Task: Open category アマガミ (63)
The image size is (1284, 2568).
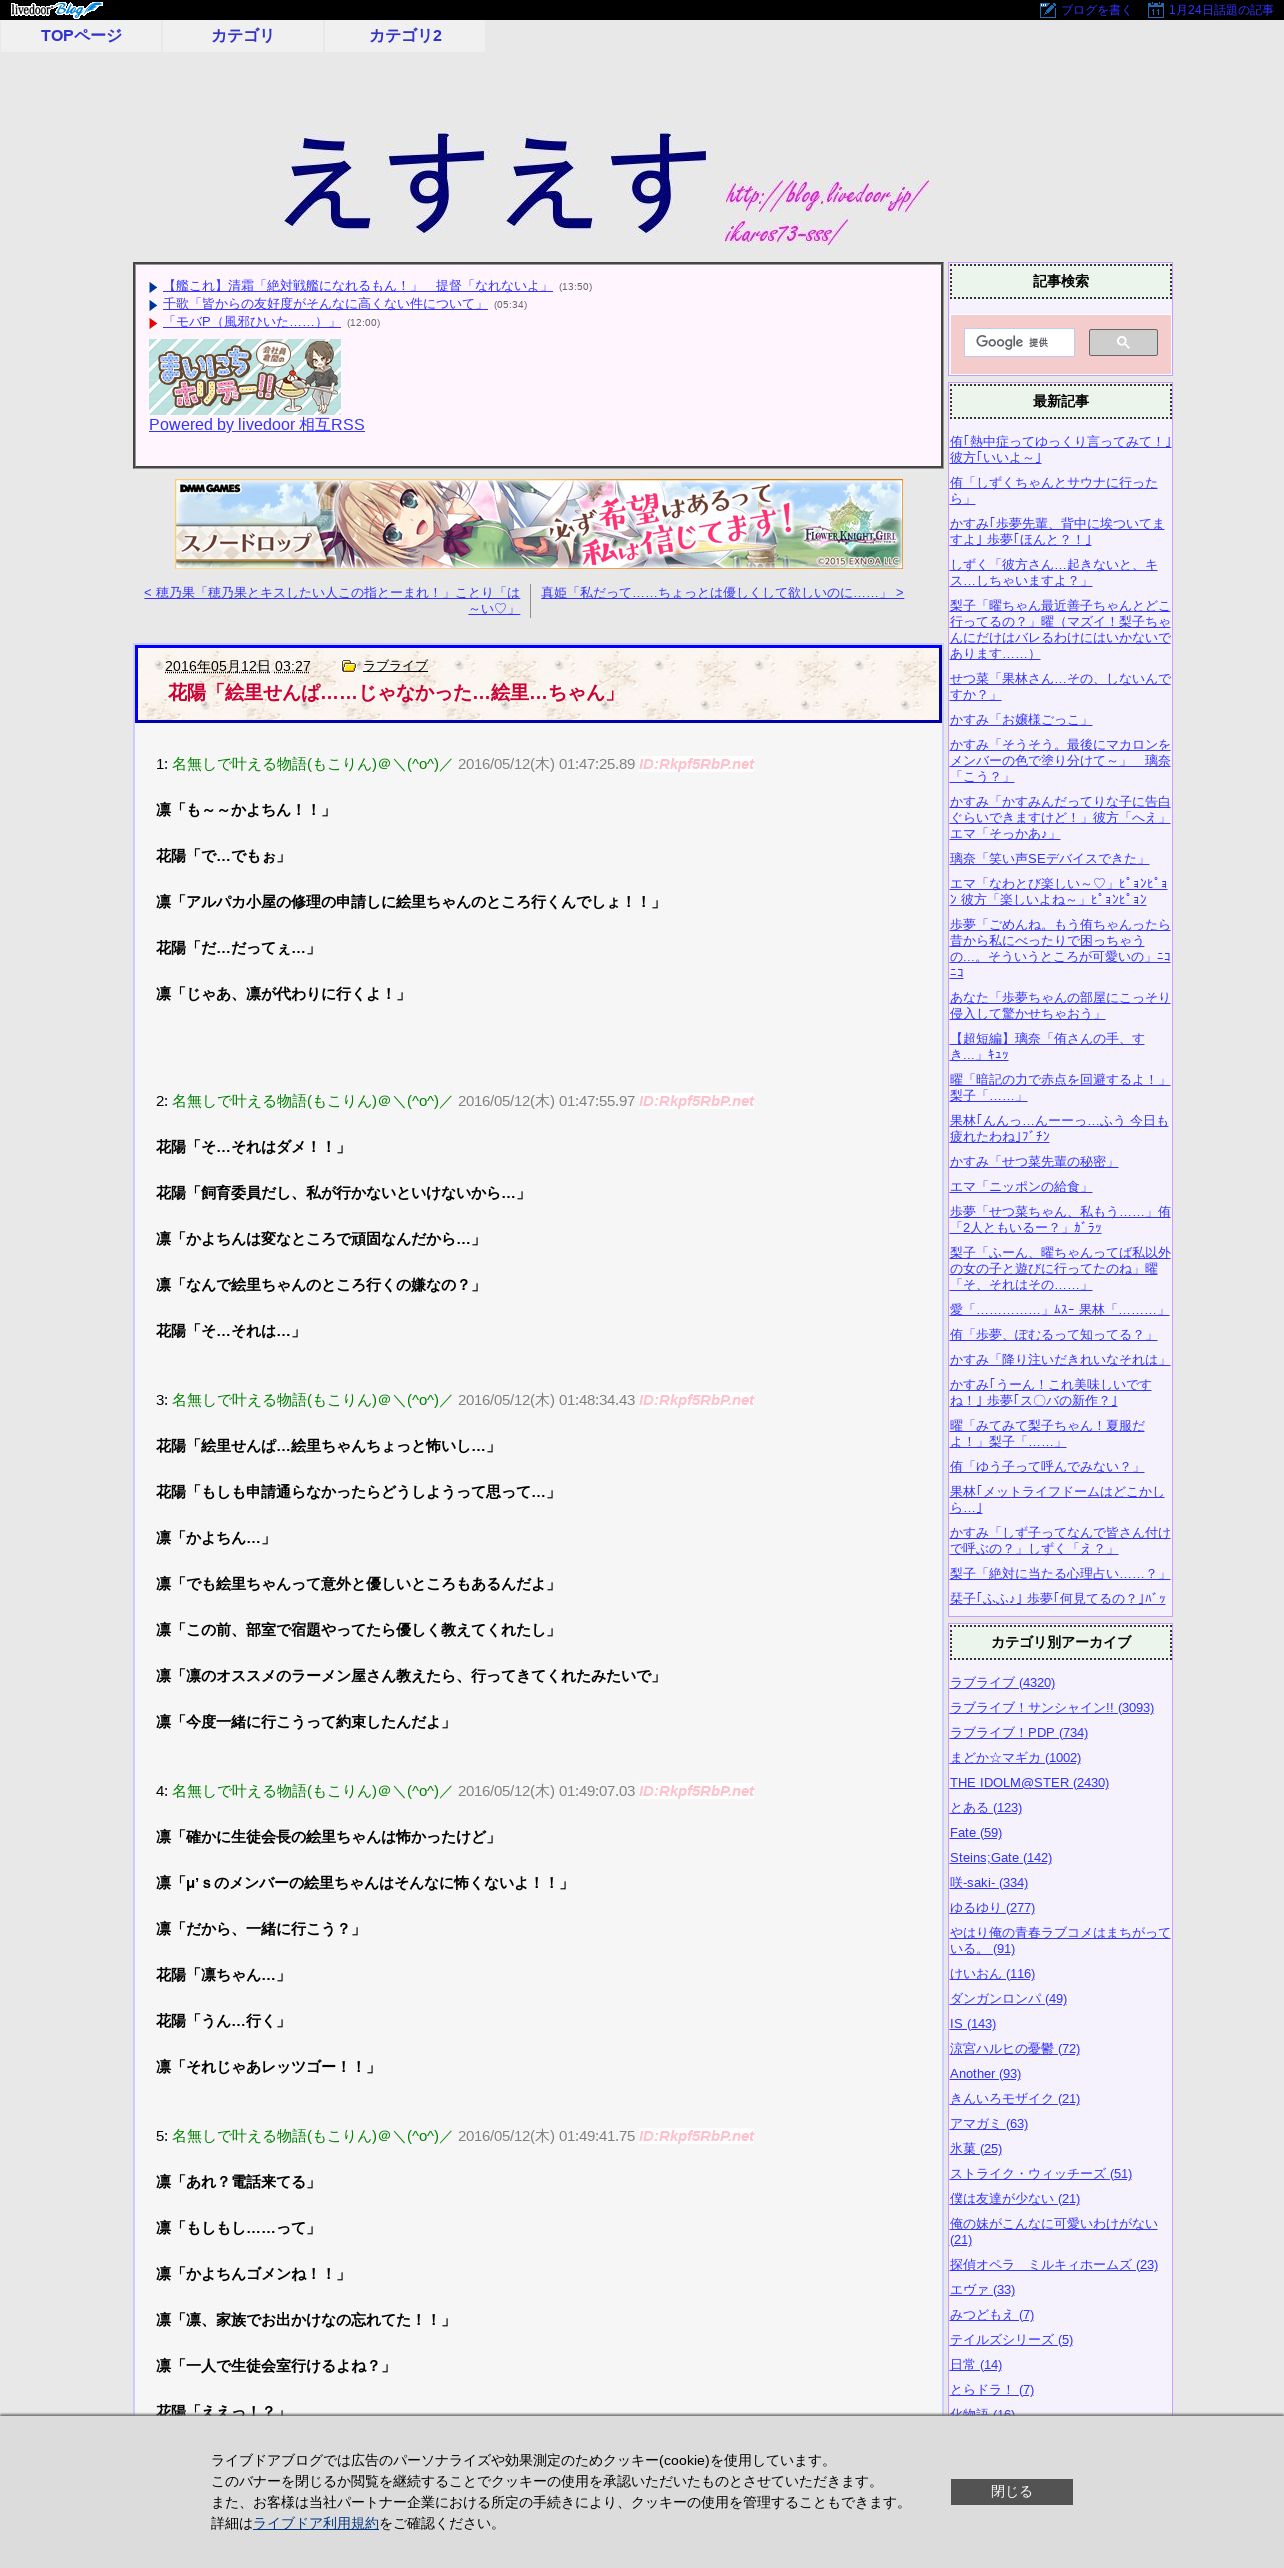Action: point(989,2124)
